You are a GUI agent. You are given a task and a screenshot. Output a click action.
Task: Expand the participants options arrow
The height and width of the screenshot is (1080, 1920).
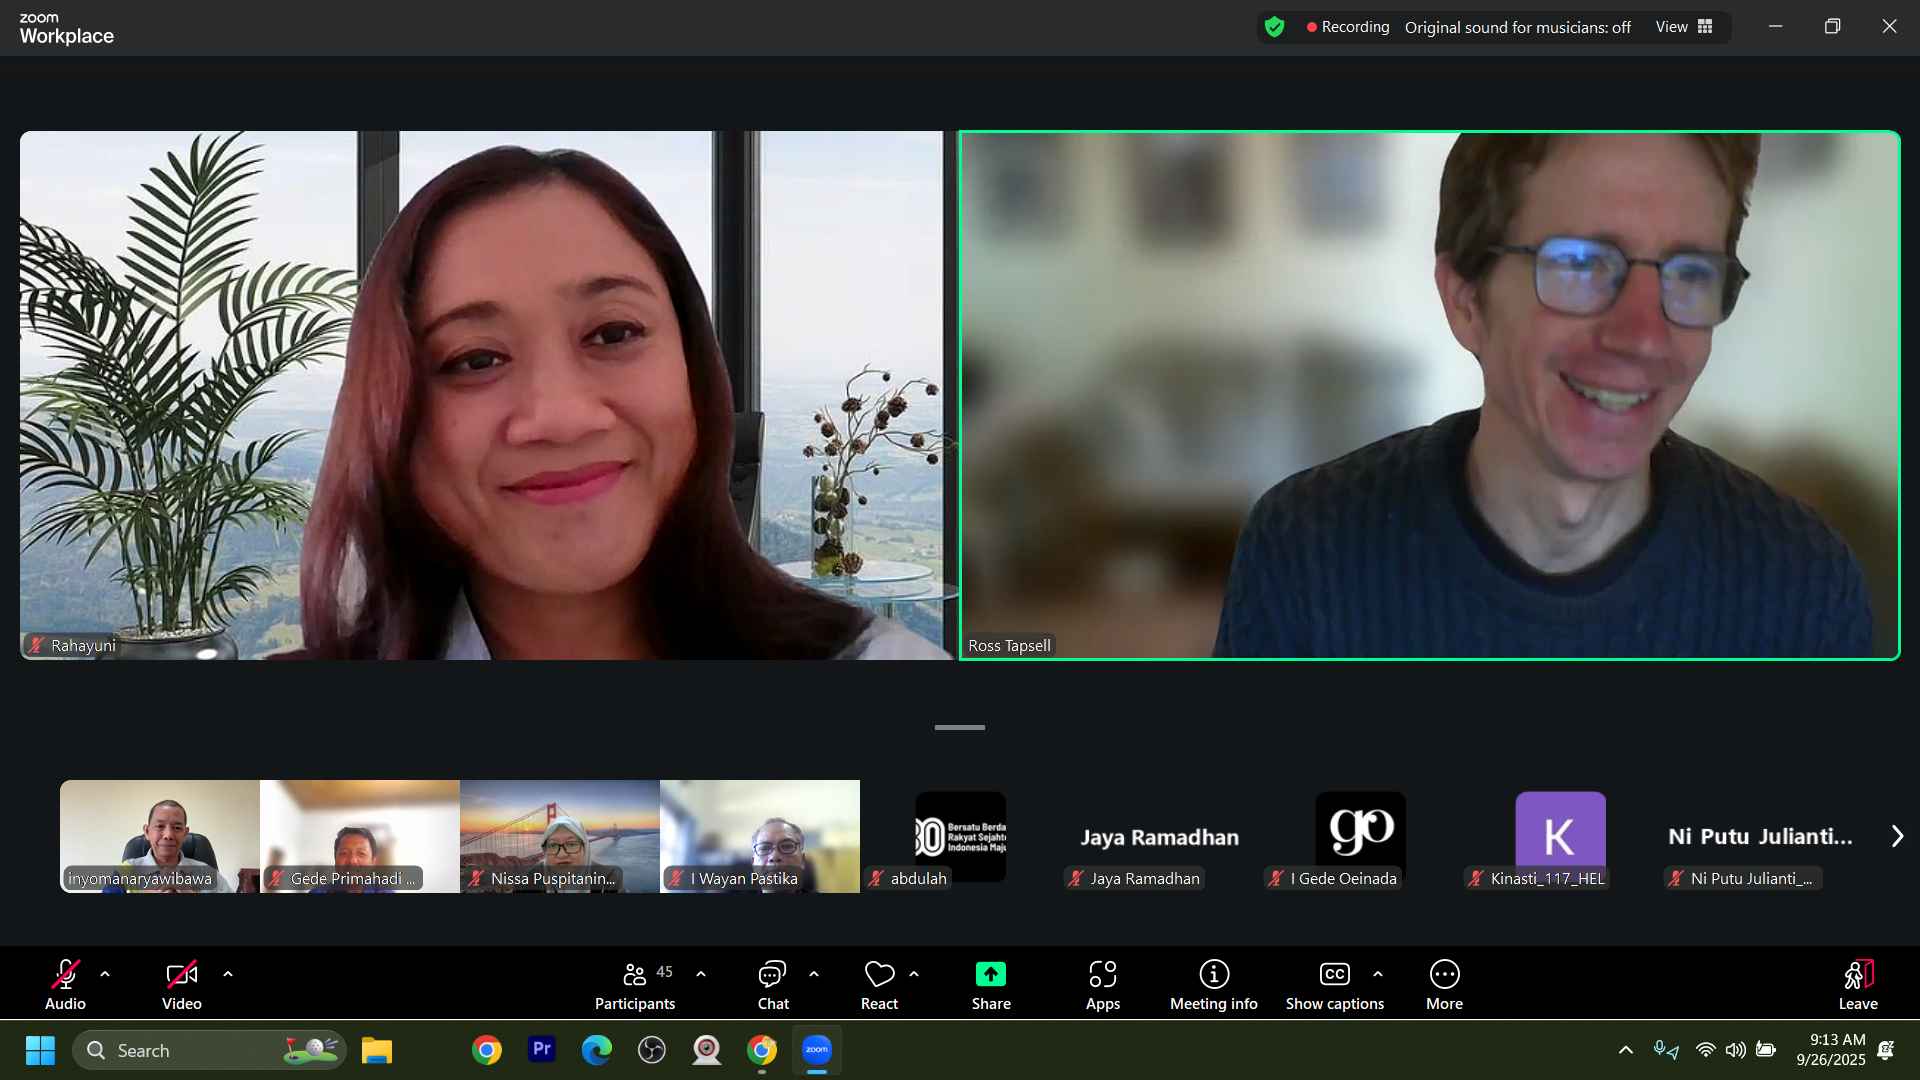701,974
